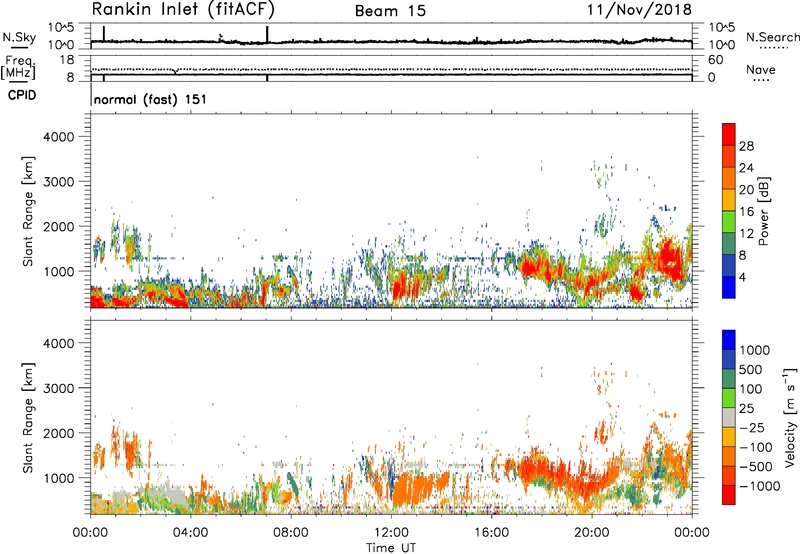Click the 'Time UT' axis title
The width and height of the screenshot is (800, 554).
pyautogui.click(x=391, y=548)
